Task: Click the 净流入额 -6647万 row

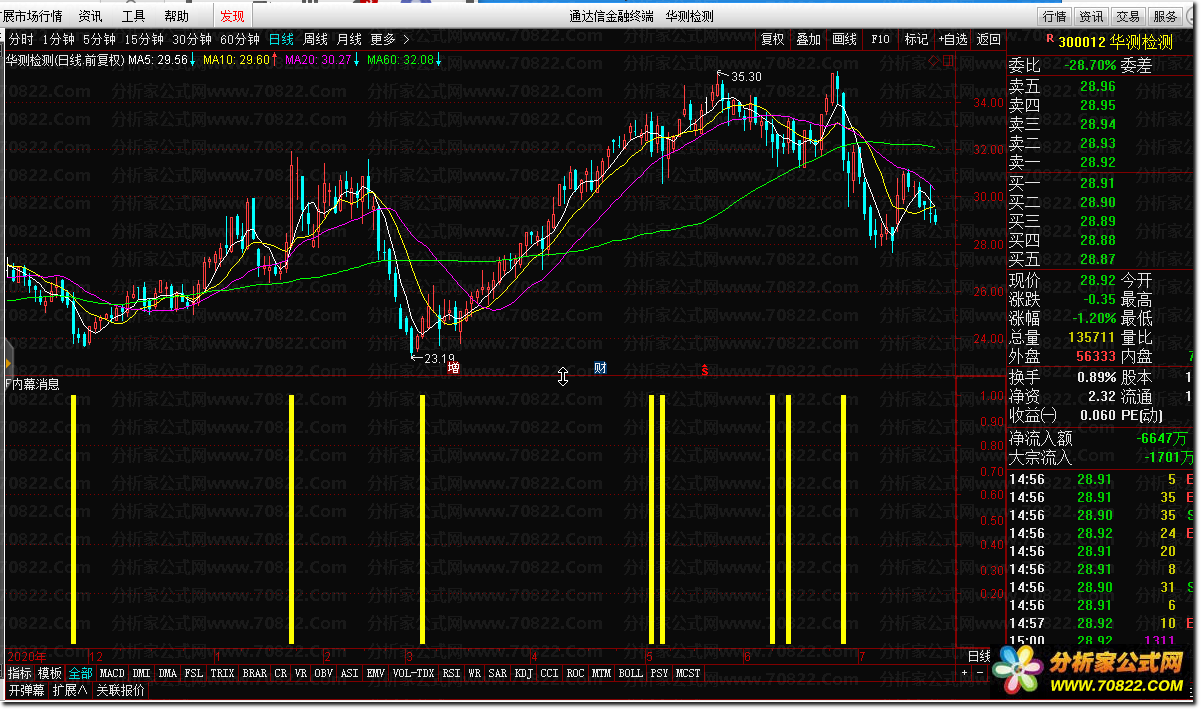Action: (x=1100, y=438)
